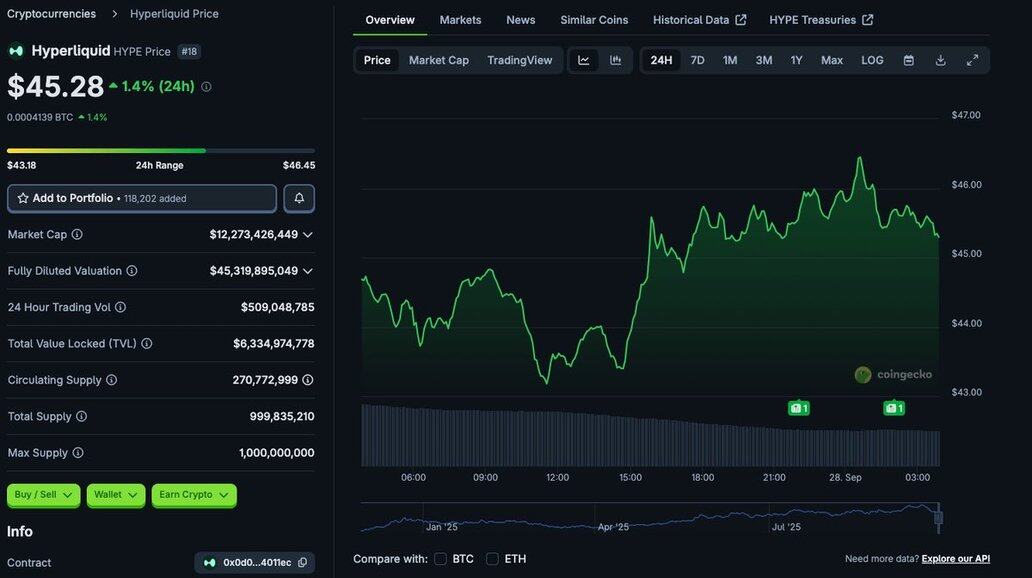Screen dimensions: 1032x578
Task: Open the calendar date range picker icon
Action: pos(908,60)
